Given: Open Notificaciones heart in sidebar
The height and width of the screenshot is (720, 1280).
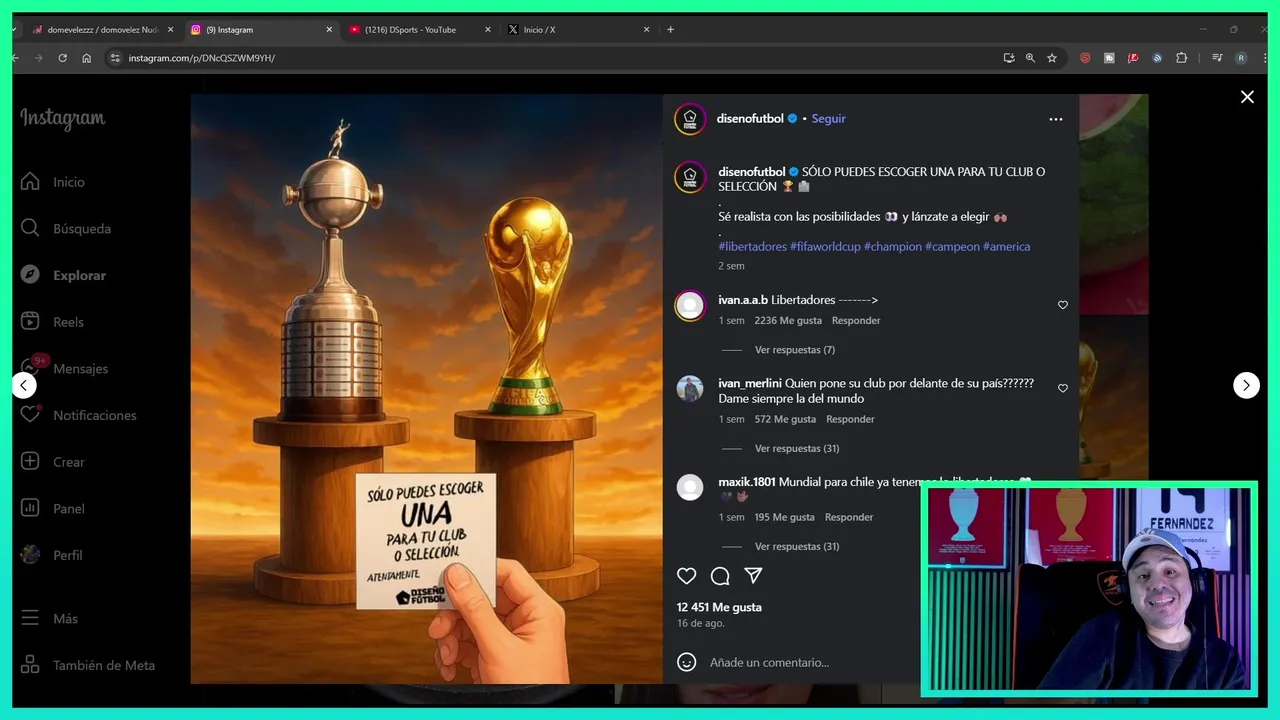Looking at the screenshot, I should tap(79, 415).
